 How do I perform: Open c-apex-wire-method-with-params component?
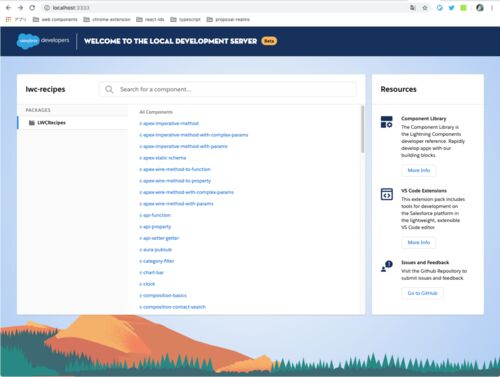tap(176, 204)
